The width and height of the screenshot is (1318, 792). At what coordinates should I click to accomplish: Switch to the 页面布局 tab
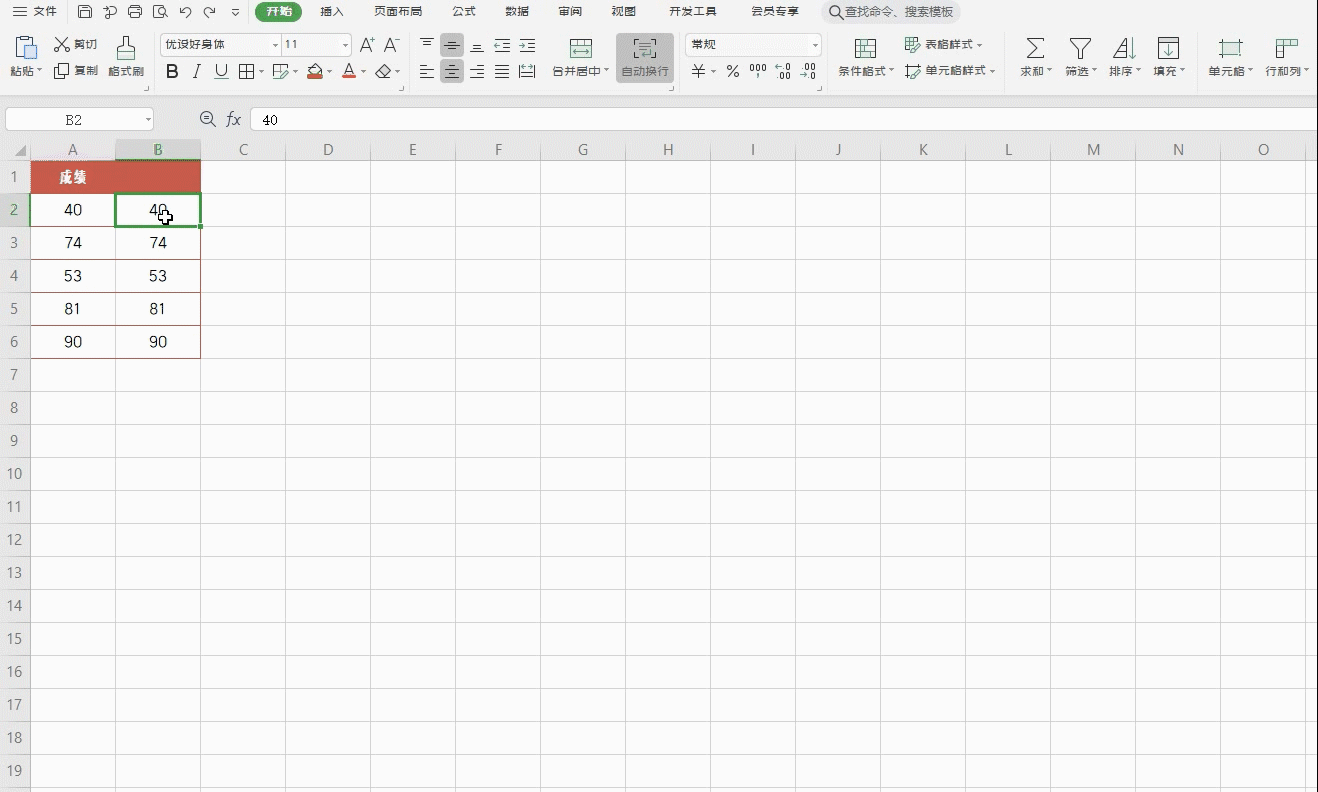pyautogui.click(x=398, y=12)
